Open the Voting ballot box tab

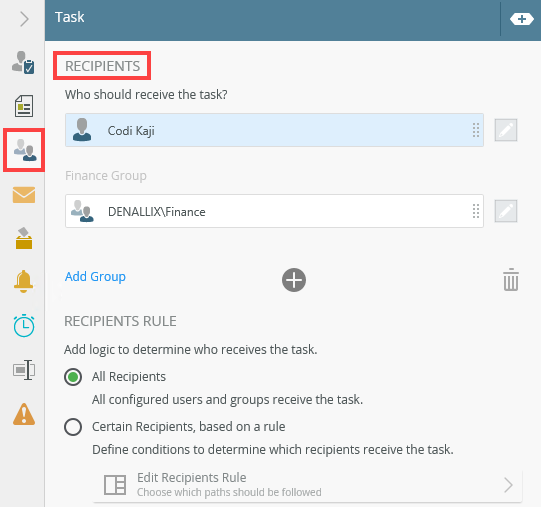pyautogui.click(x=24, y=238)
